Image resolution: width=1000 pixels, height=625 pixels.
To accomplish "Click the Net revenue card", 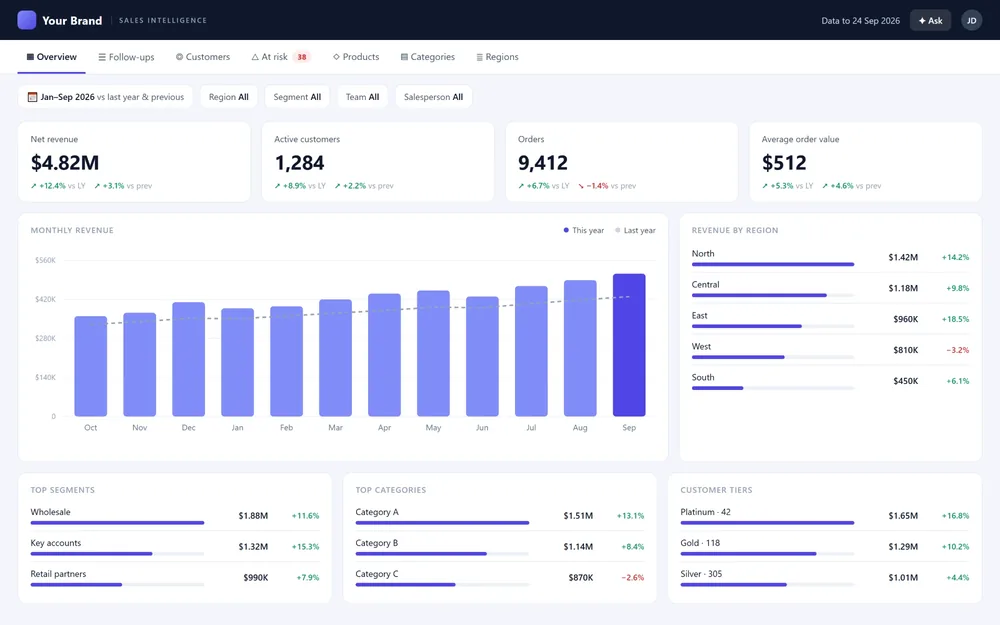I will (134, 162).
